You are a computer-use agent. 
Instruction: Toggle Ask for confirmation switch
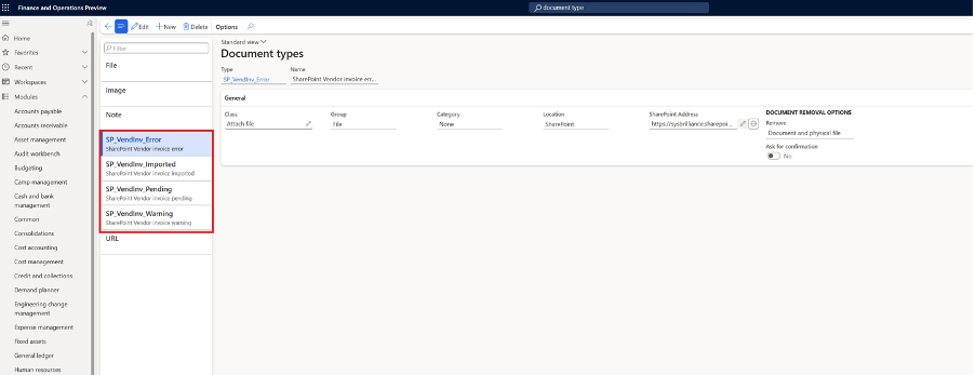(773, 156)
